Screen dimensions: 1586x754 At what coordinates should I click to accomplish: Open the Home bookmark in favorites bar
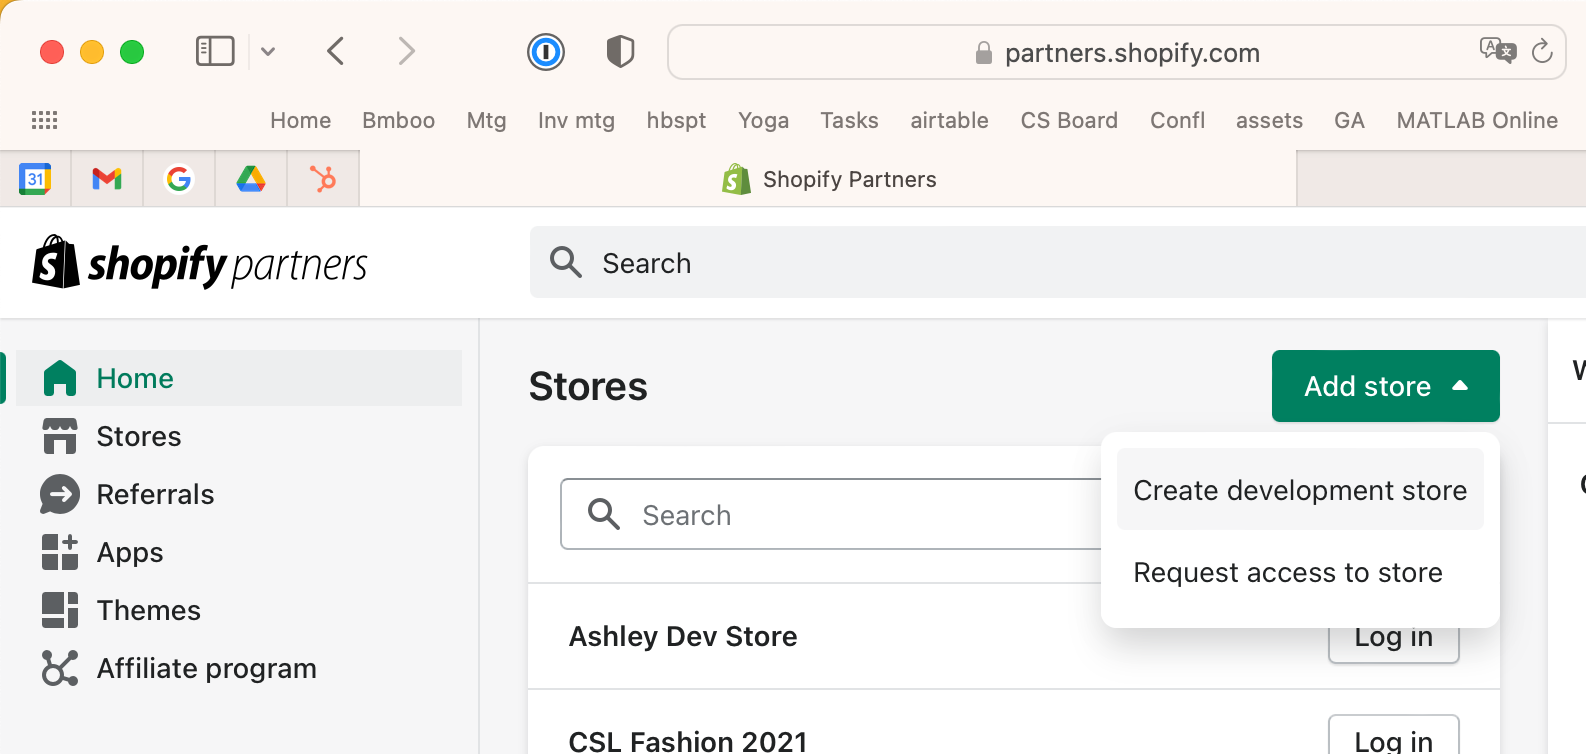click(300, 121)
